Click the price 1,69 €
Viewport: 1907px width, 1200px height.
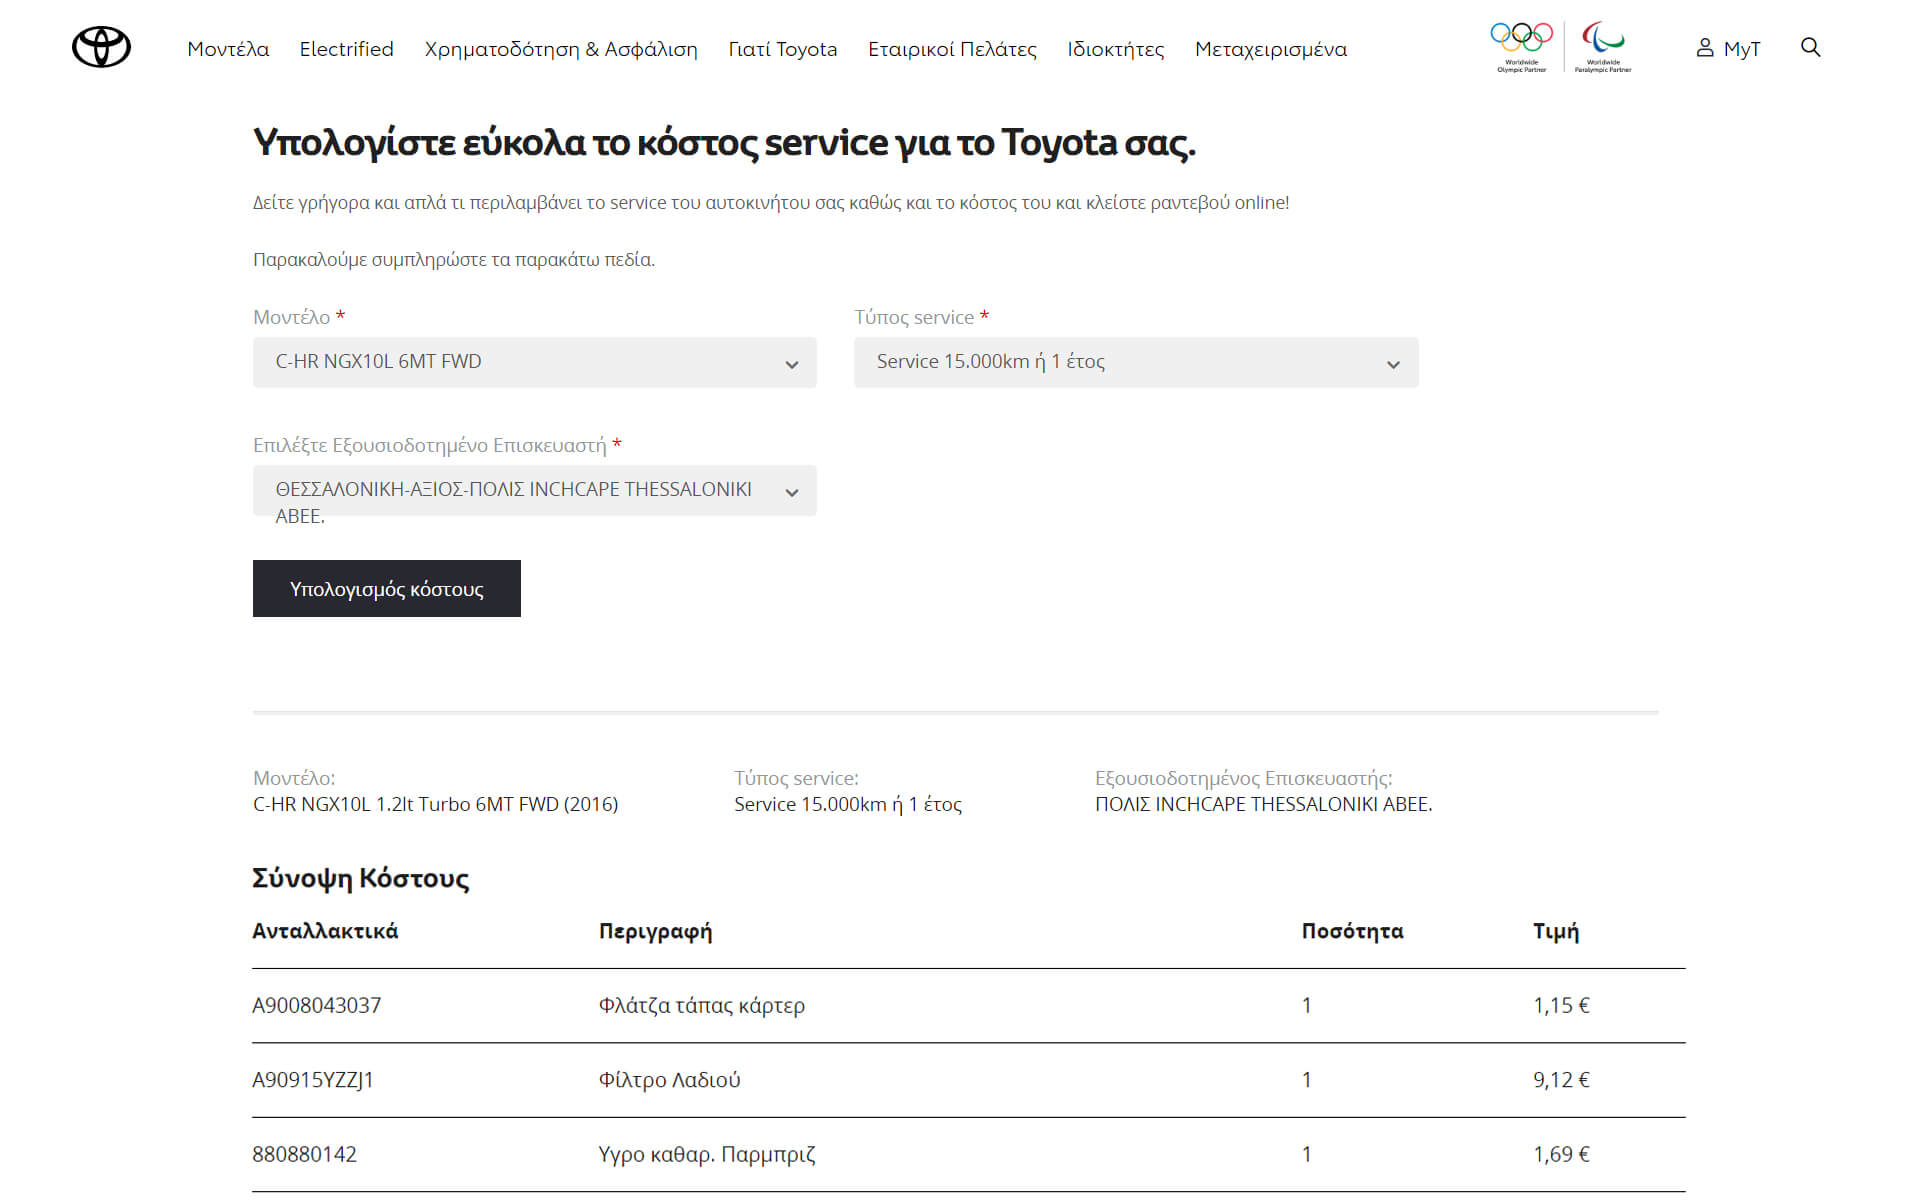coord(1561,1154)
